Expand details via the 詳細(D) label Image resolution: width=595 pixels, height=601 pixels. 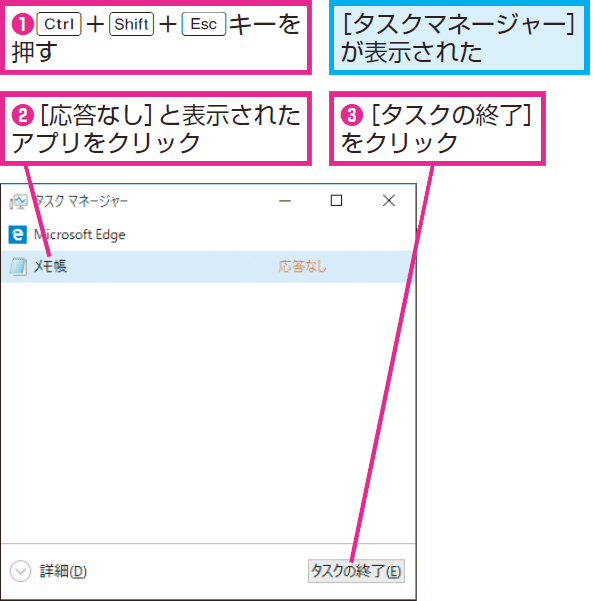63,571
